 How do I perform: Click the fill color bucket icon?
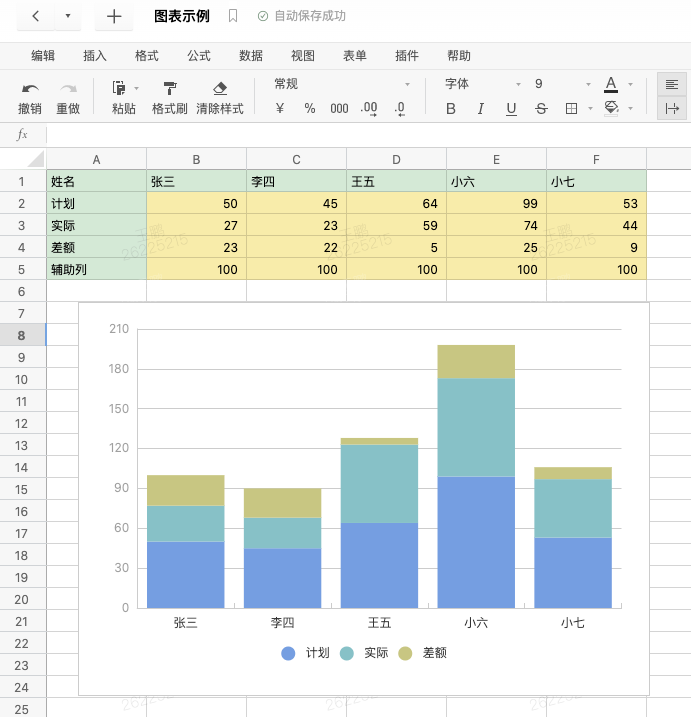tap(611, 109)
